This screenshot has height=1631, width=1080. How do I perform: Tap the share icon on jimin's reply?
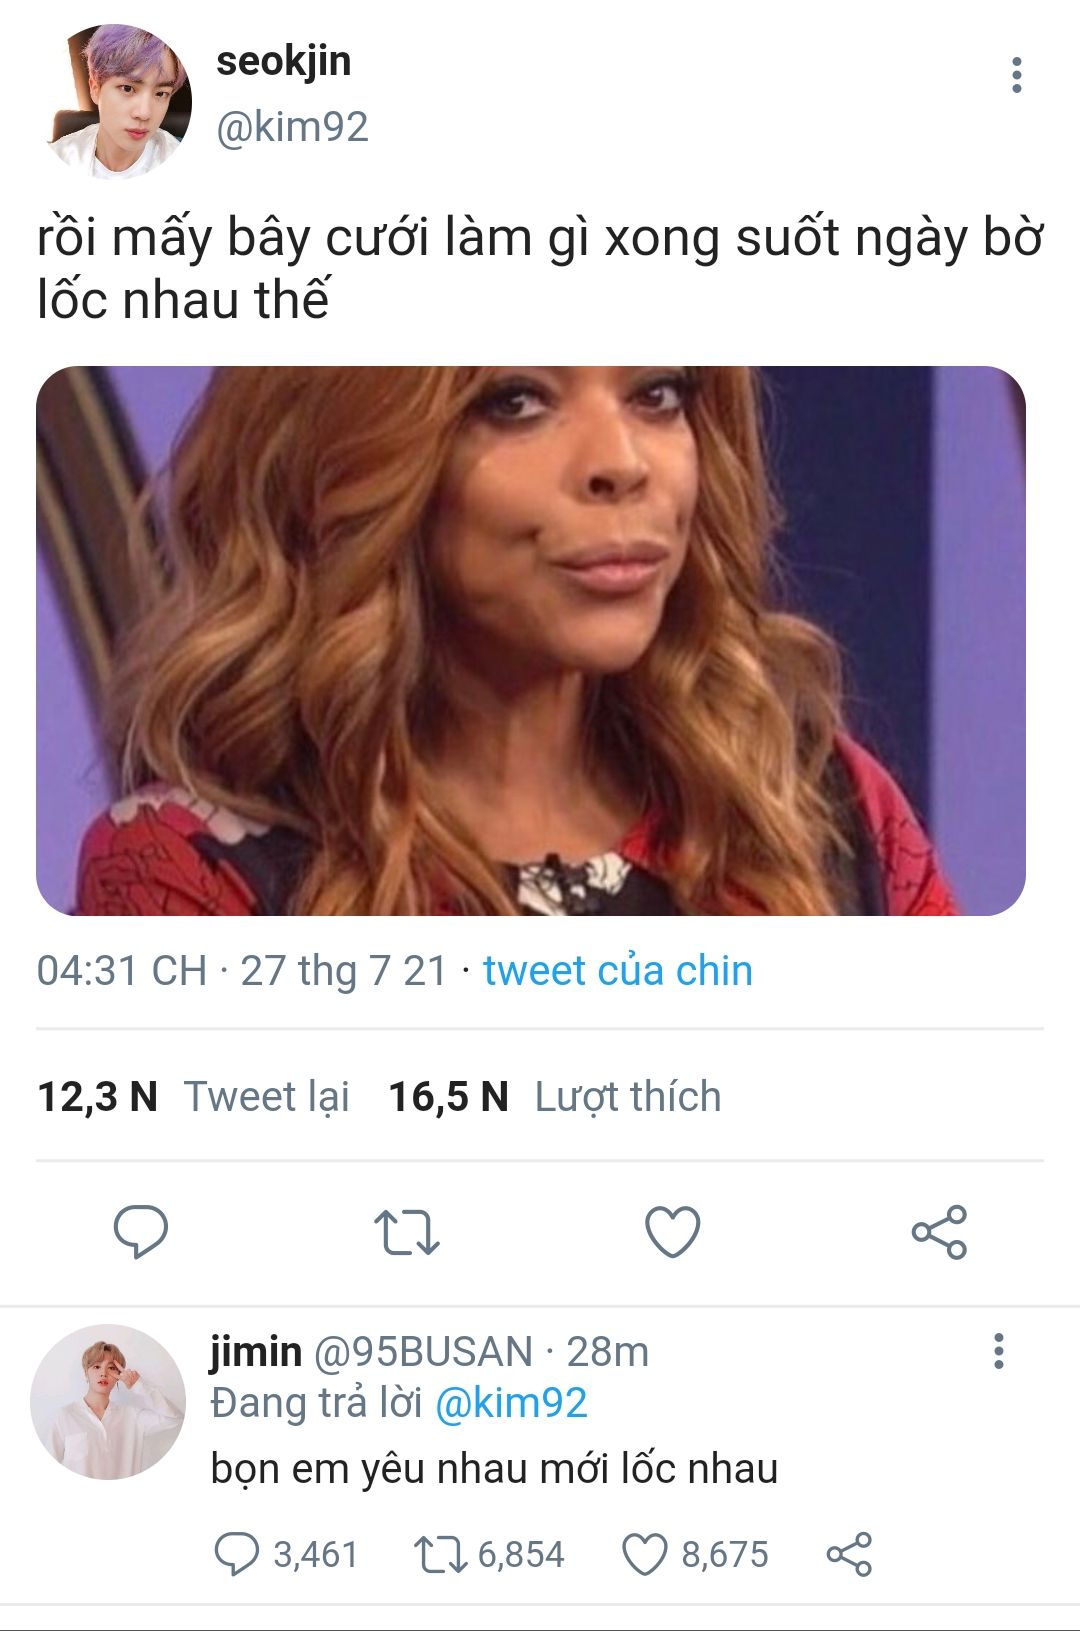849,1554
